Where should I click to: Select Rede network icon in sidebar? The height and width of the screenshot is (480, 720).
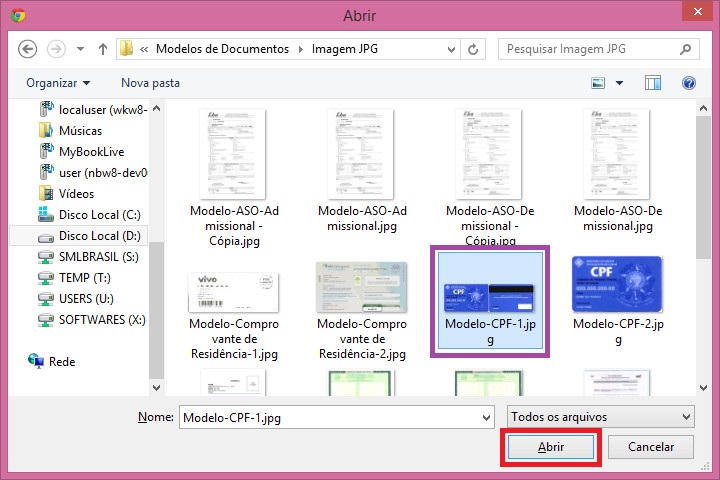coord(36,361)
